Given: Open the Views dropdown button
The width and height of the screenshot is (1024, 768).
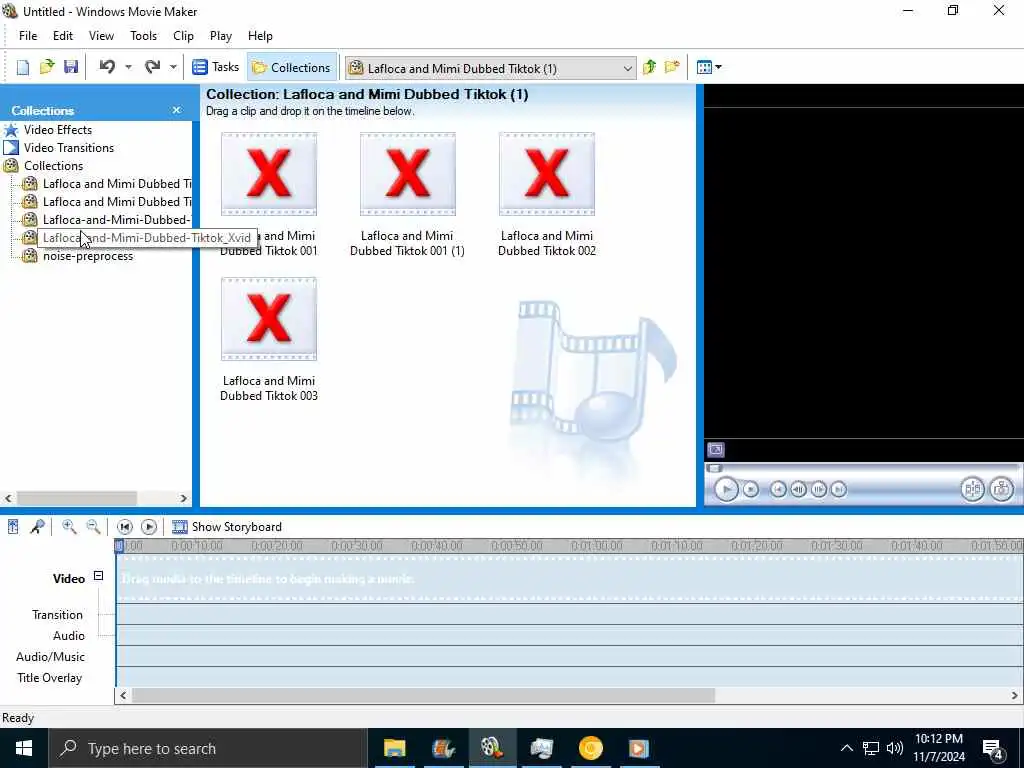Looking at the screenshot, I should (x=709, y=67).
